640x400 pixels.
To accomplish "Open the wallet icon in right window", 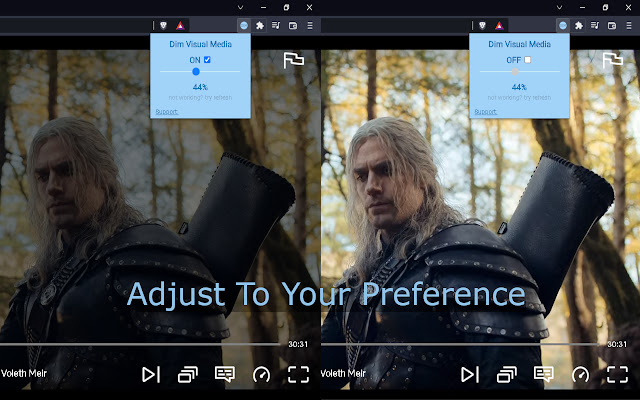I will pyautogui.click(x=612, y=26).
